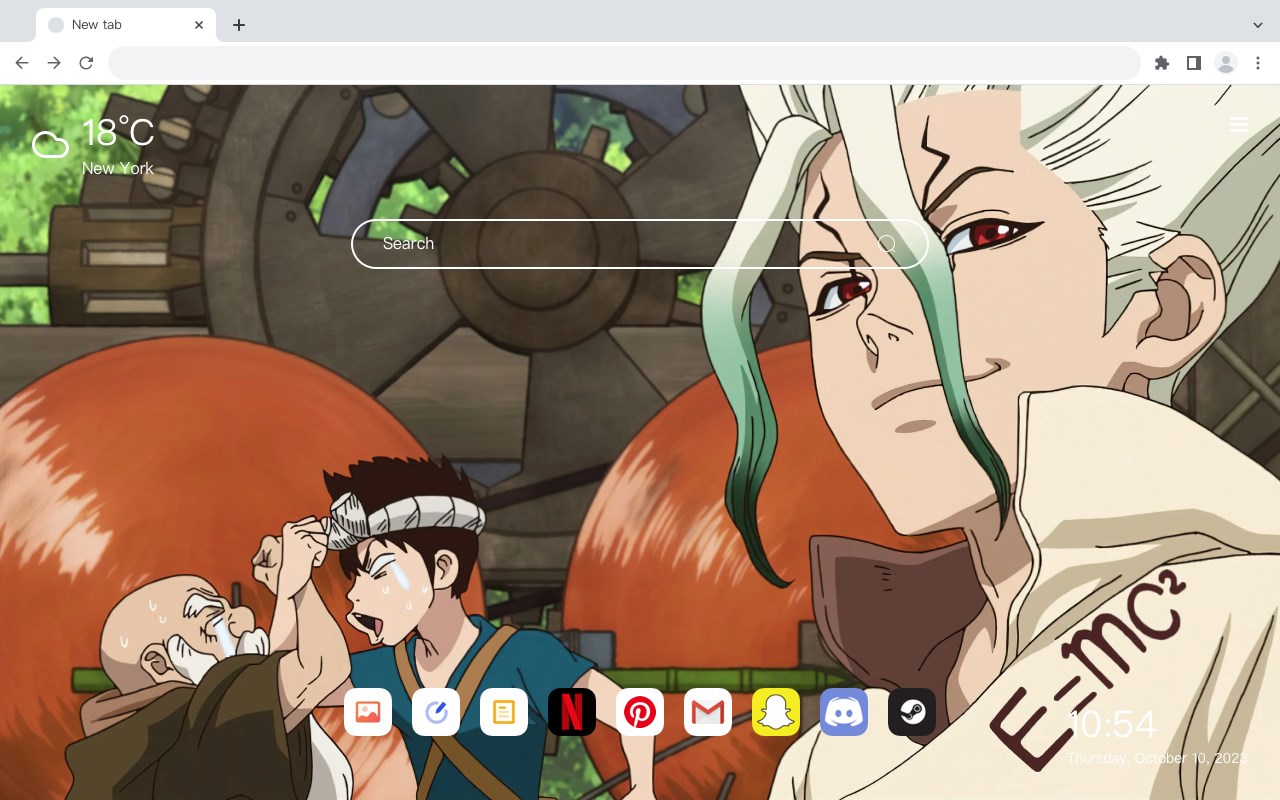Click the 10:54 clock display

point(1112,724)
